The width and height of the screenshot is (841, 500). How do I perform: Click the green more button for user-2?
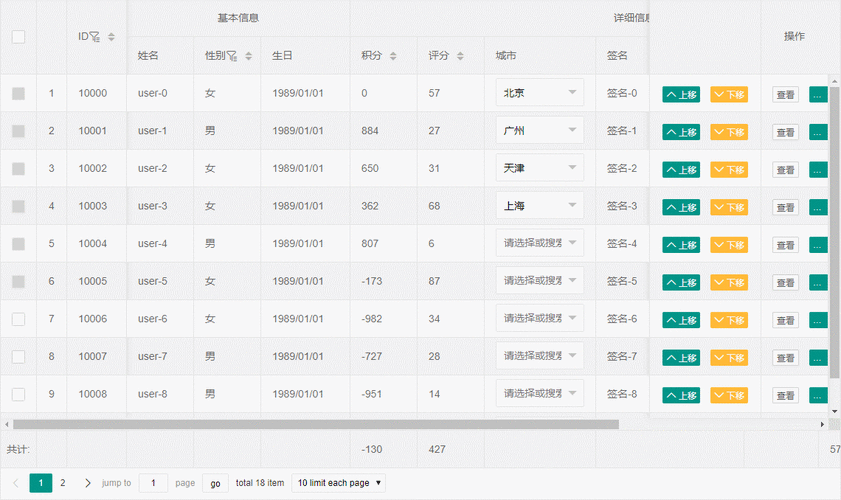coord(818,170)
